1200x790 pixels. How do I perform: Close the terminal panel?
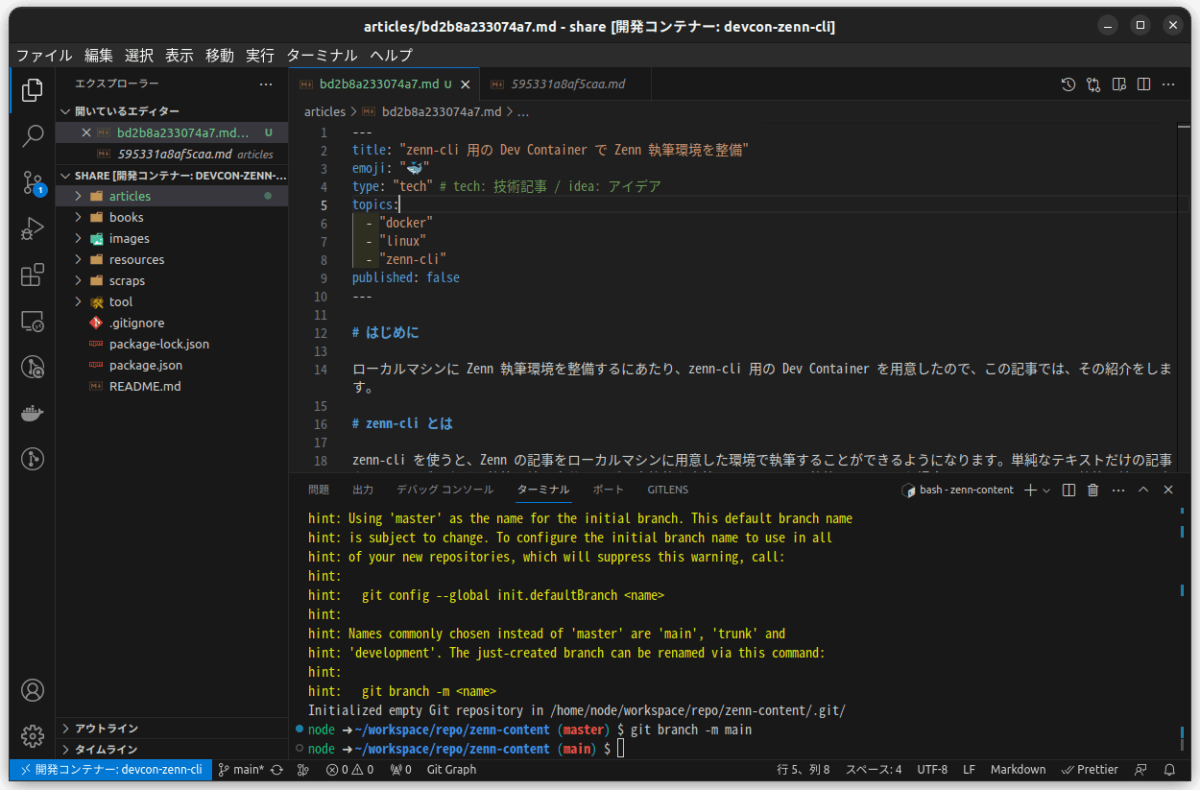1169,490
